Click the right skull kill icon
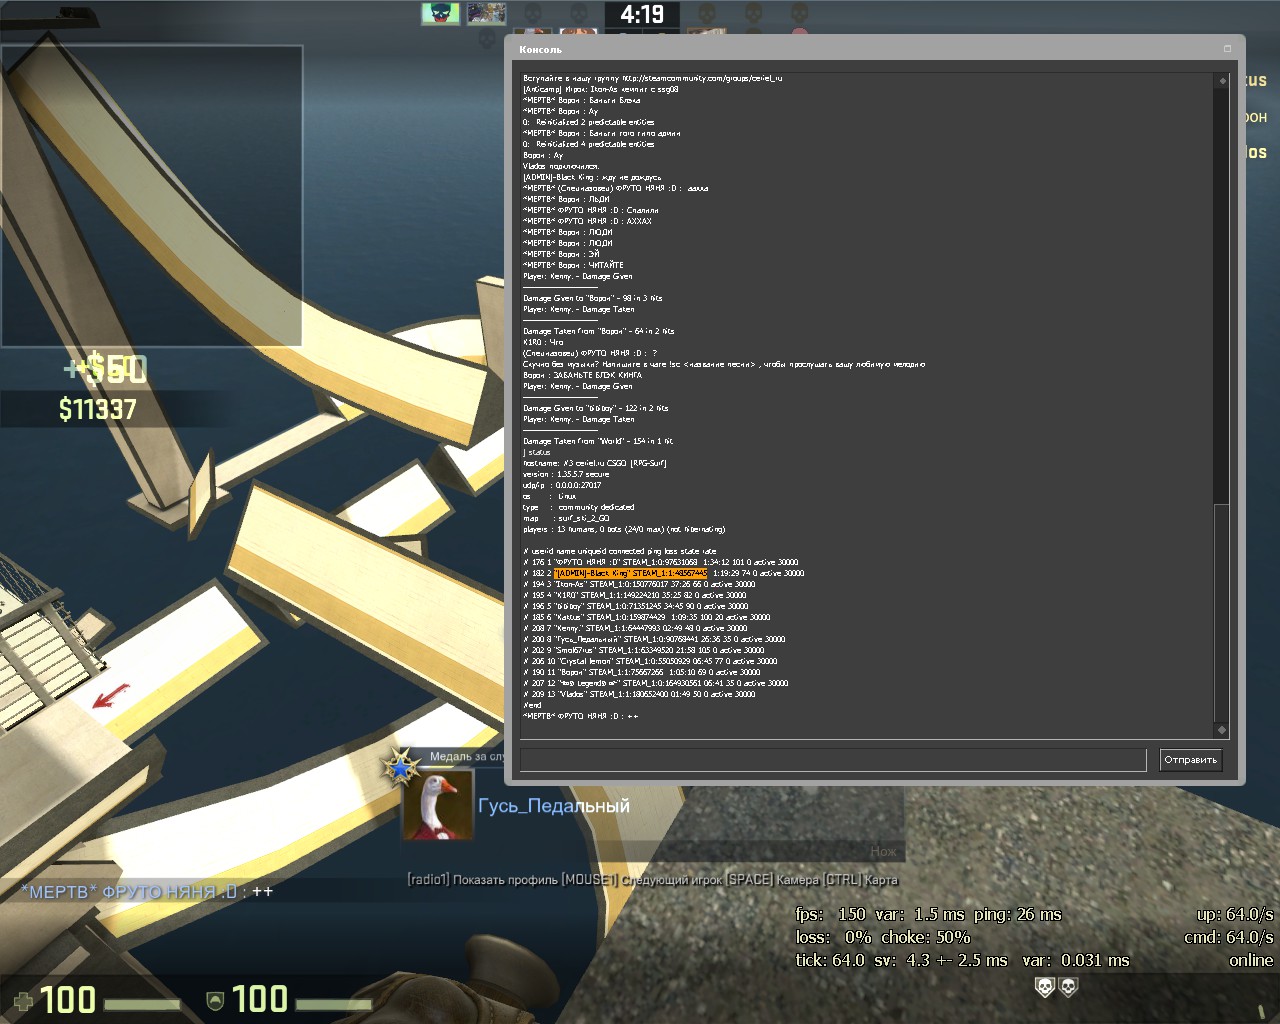This screenshot has width=1280, height=1024. [x=1068, y=987]
